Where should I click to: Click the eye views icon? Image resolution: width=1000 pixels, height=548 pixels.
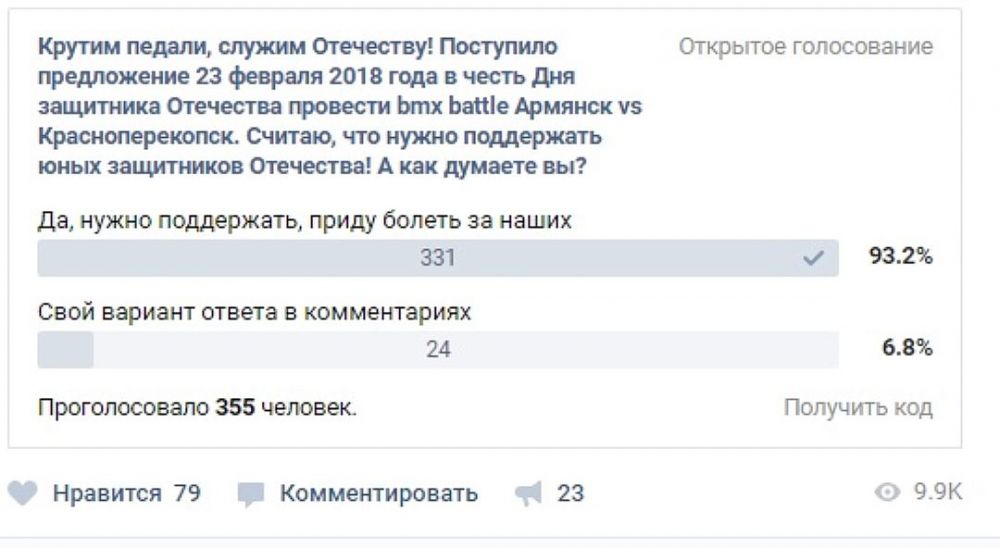887,492
